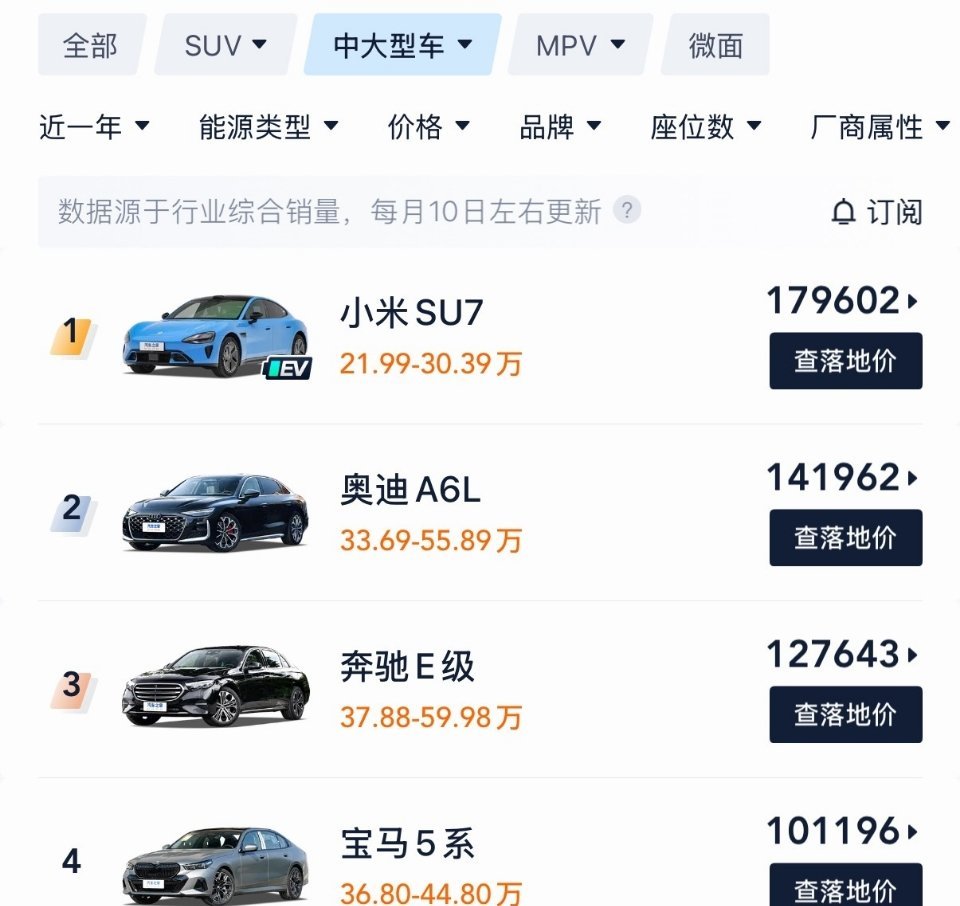Open the 品牌 filter dropdown
Image resolution: width=960 pixels, height=906 pixels.
coord(560,127)
